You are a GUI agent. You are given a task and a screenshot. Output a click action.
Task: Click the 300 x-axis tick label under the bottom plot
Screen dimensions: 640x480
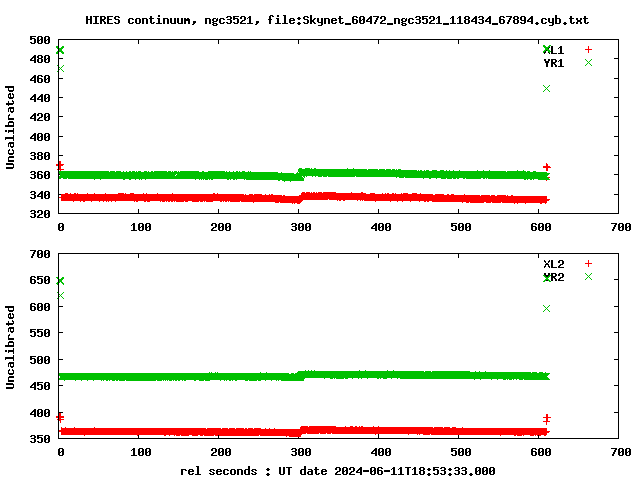pos(301,452)
